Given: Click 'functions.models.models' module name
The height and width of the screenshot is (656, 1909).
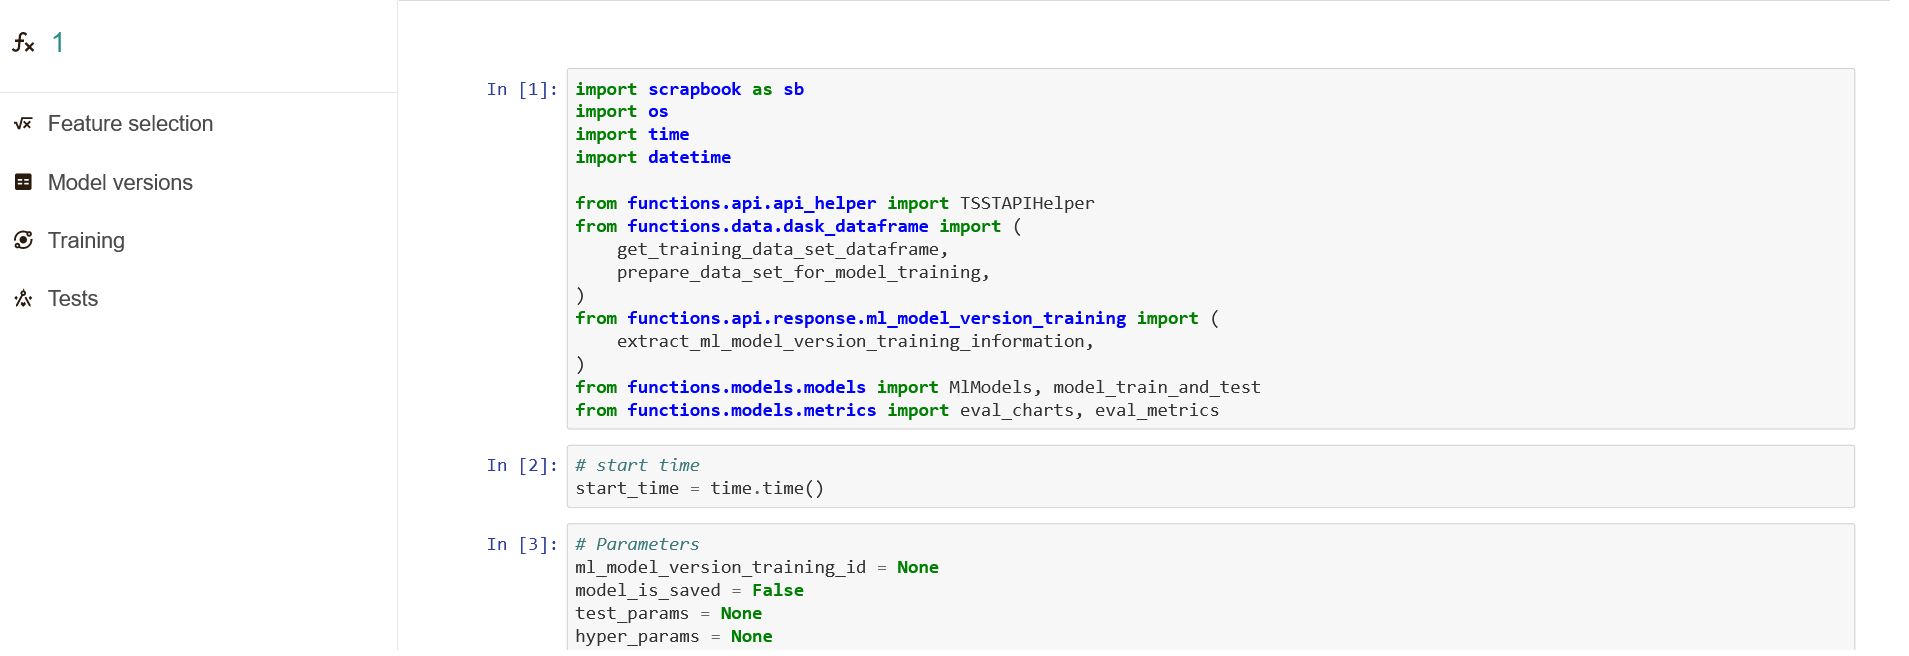Looking at the screenshot, I should [x=746, y=387].
